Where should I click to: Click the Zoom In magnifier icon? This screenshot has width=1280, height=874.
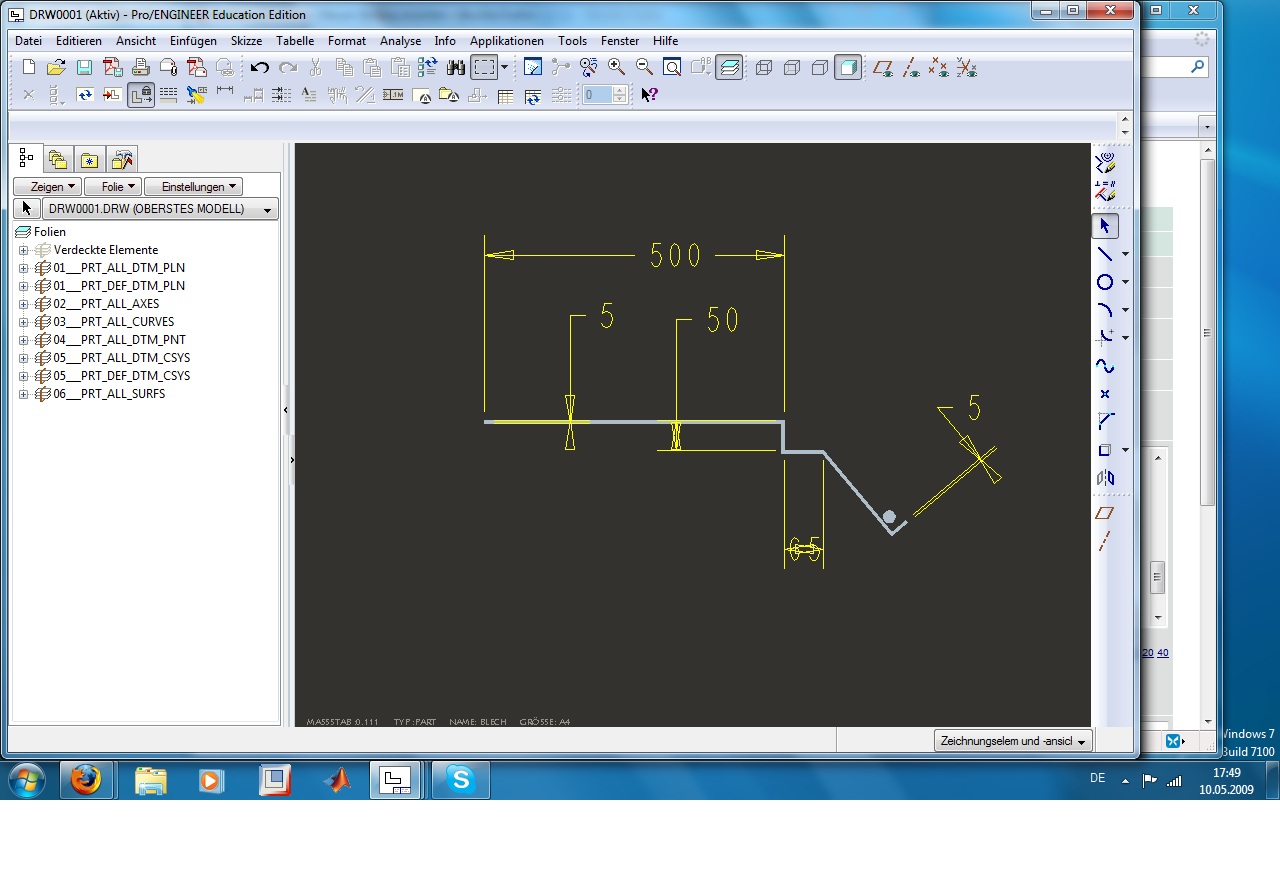[x=617, y=68]
